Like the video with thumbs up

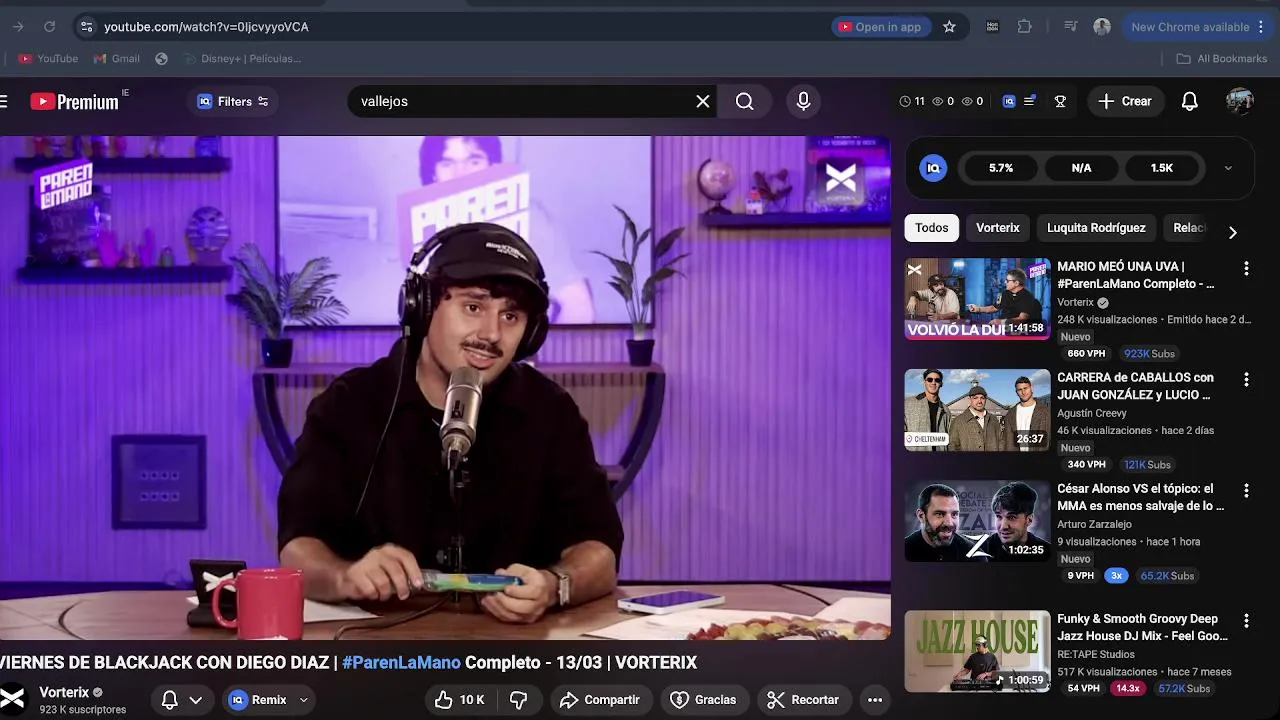click(x=460, y=700)
